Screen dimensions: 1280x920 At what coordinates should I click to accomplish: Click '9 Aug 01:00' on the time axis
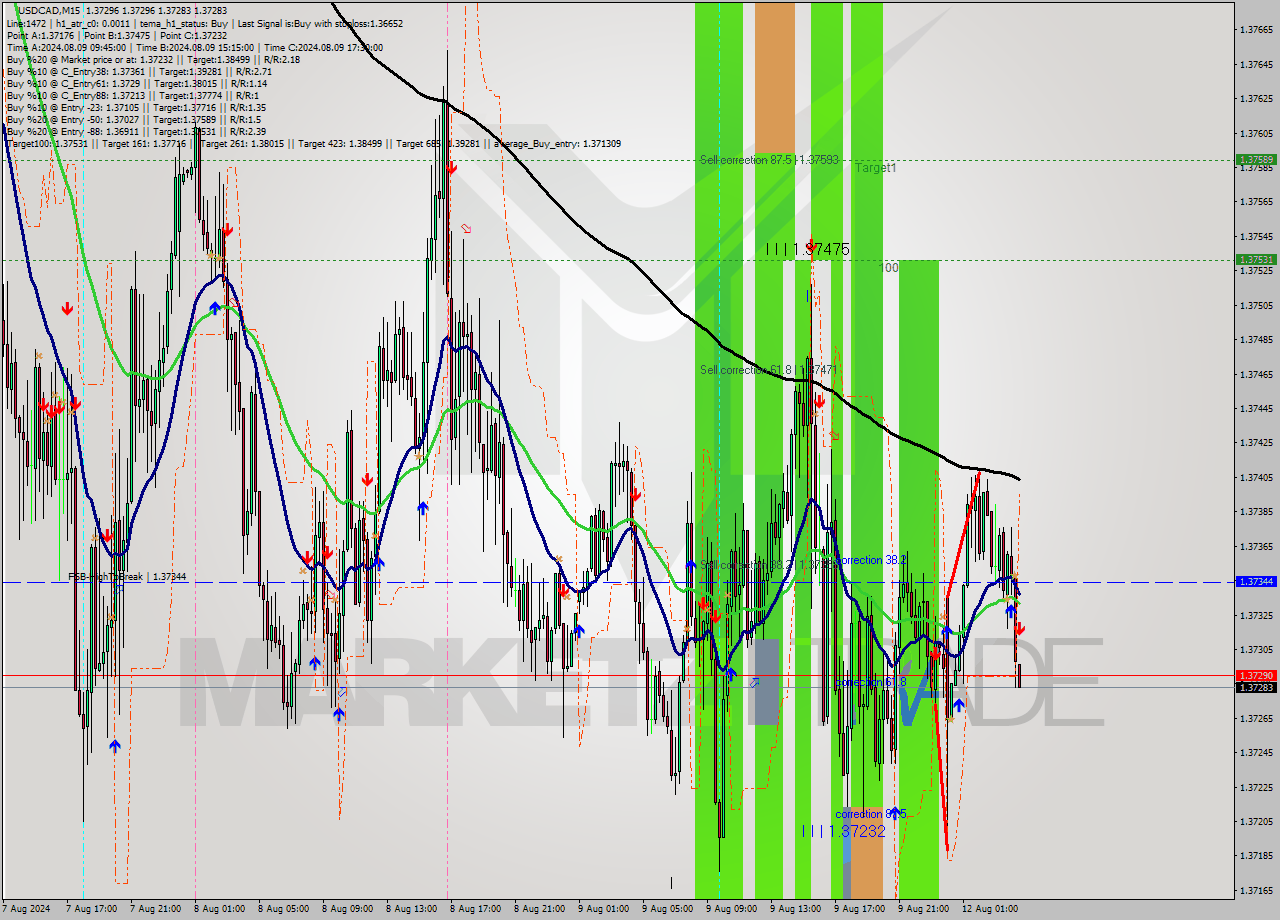pyautogui.click(x=603, y=909)
